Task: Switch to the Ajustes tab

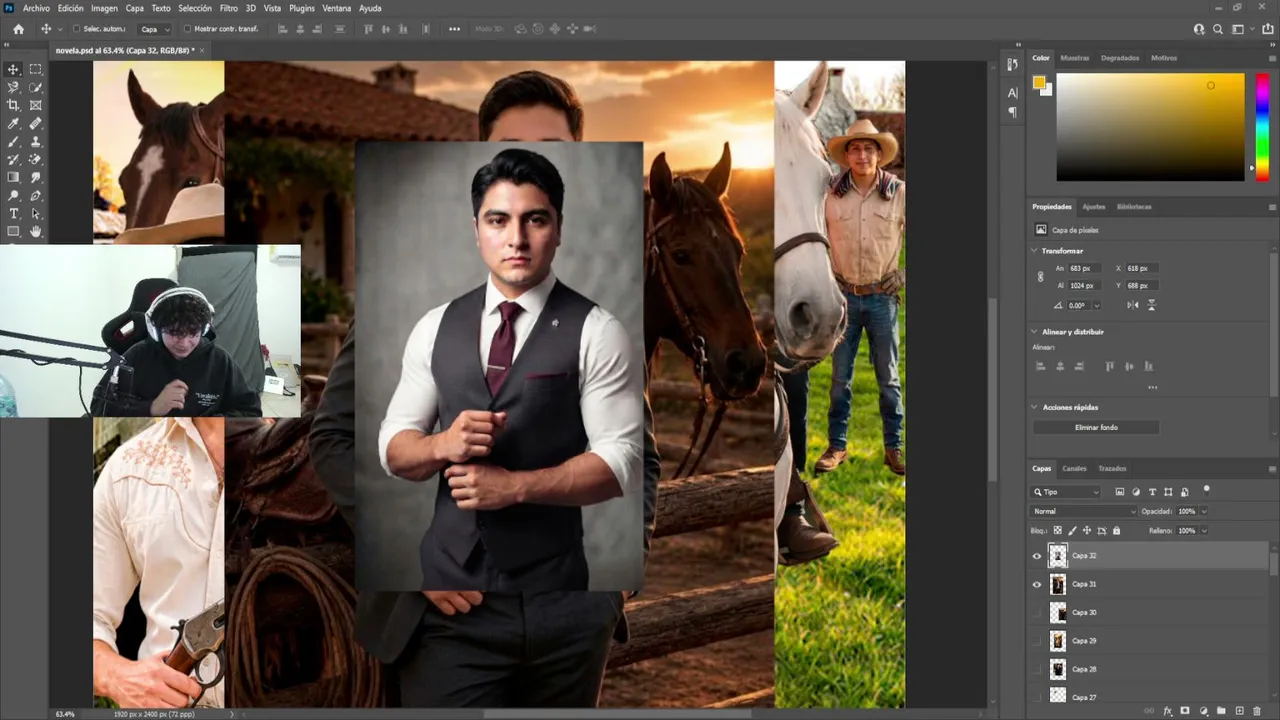Action: [1094, 207]
